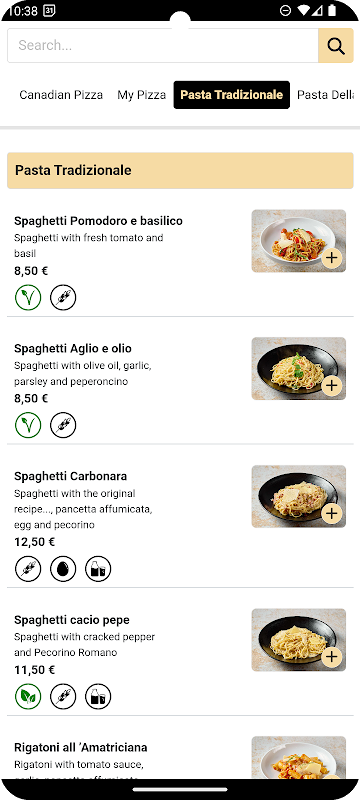Open Spaghetti Carbonara item title
The height and width of the screenshot is (800, 360).
tap(70, 476)
